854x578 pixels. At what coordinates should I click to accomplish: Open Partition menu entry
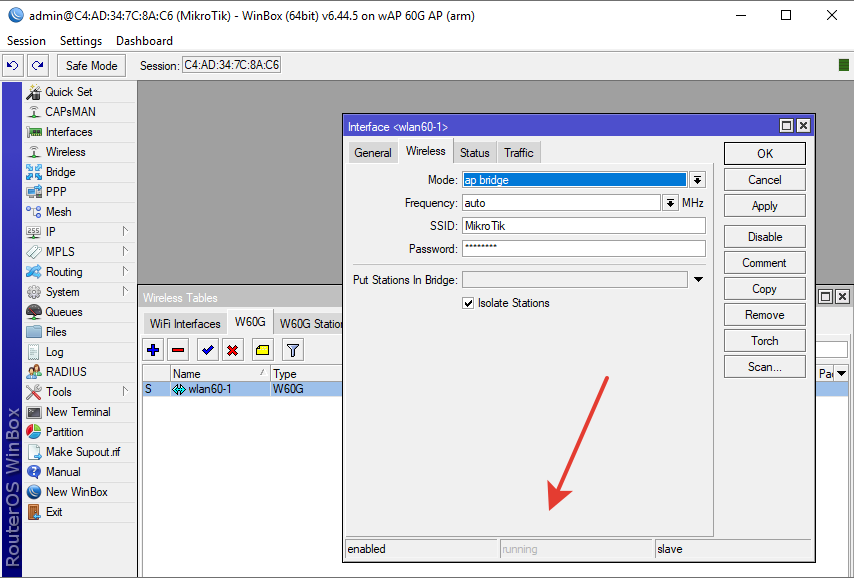[80, 432]
